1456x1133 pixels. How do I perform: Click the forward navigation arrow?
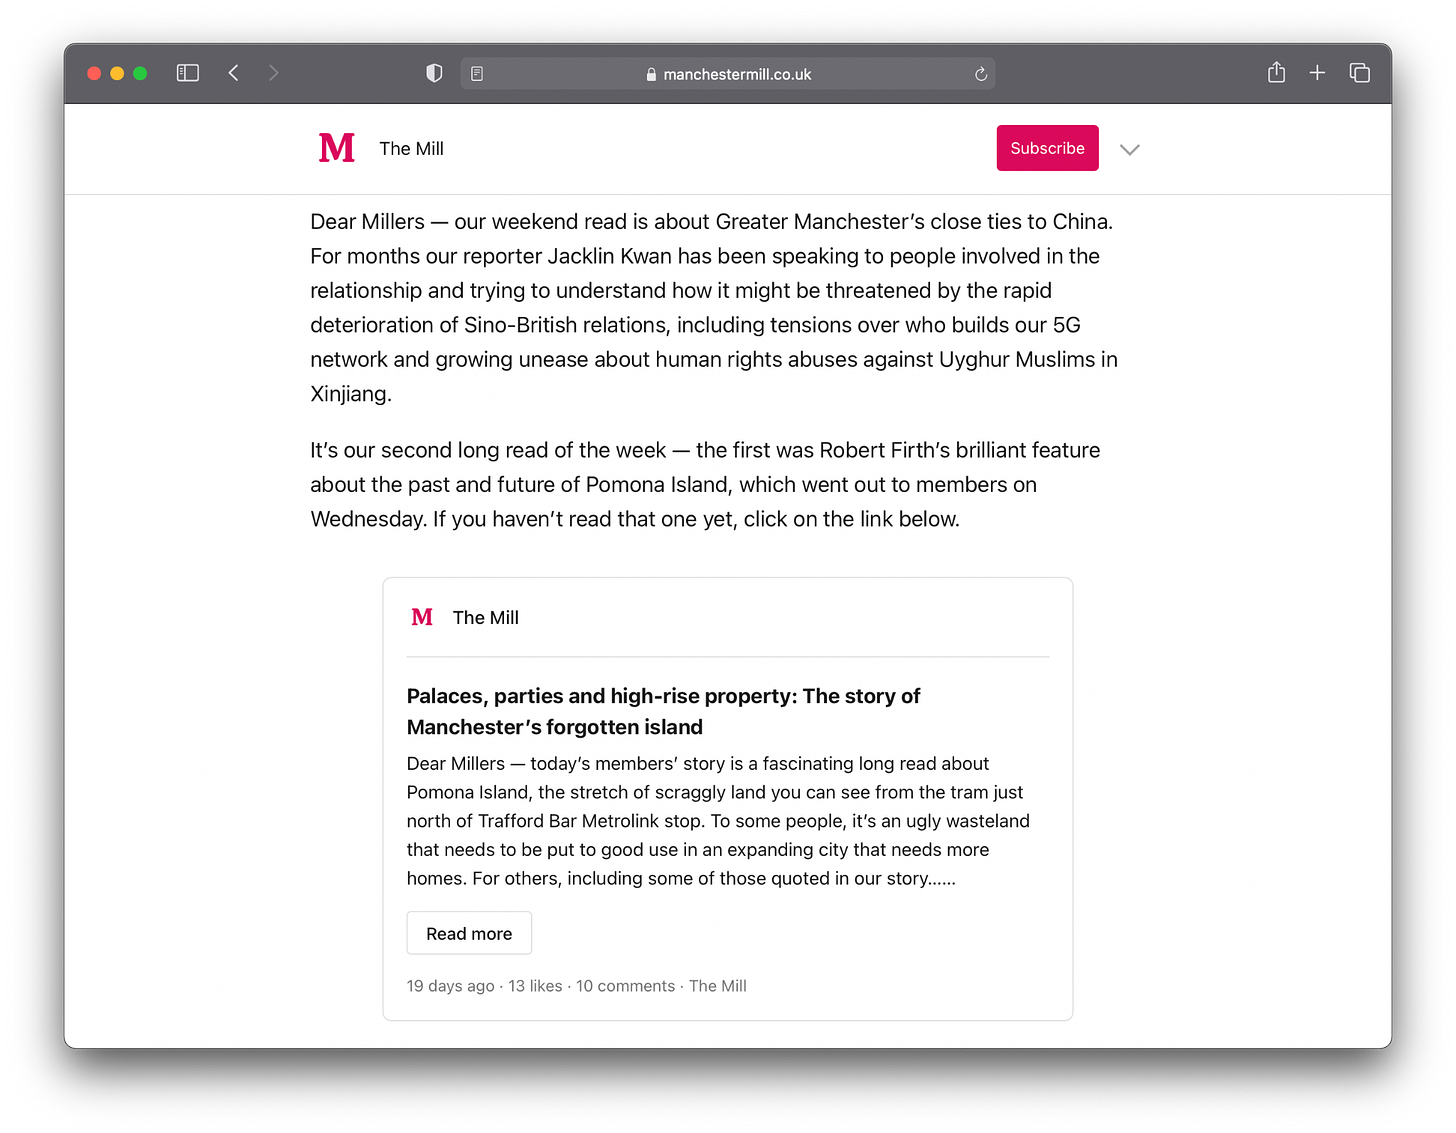click(x=273, y=72)
